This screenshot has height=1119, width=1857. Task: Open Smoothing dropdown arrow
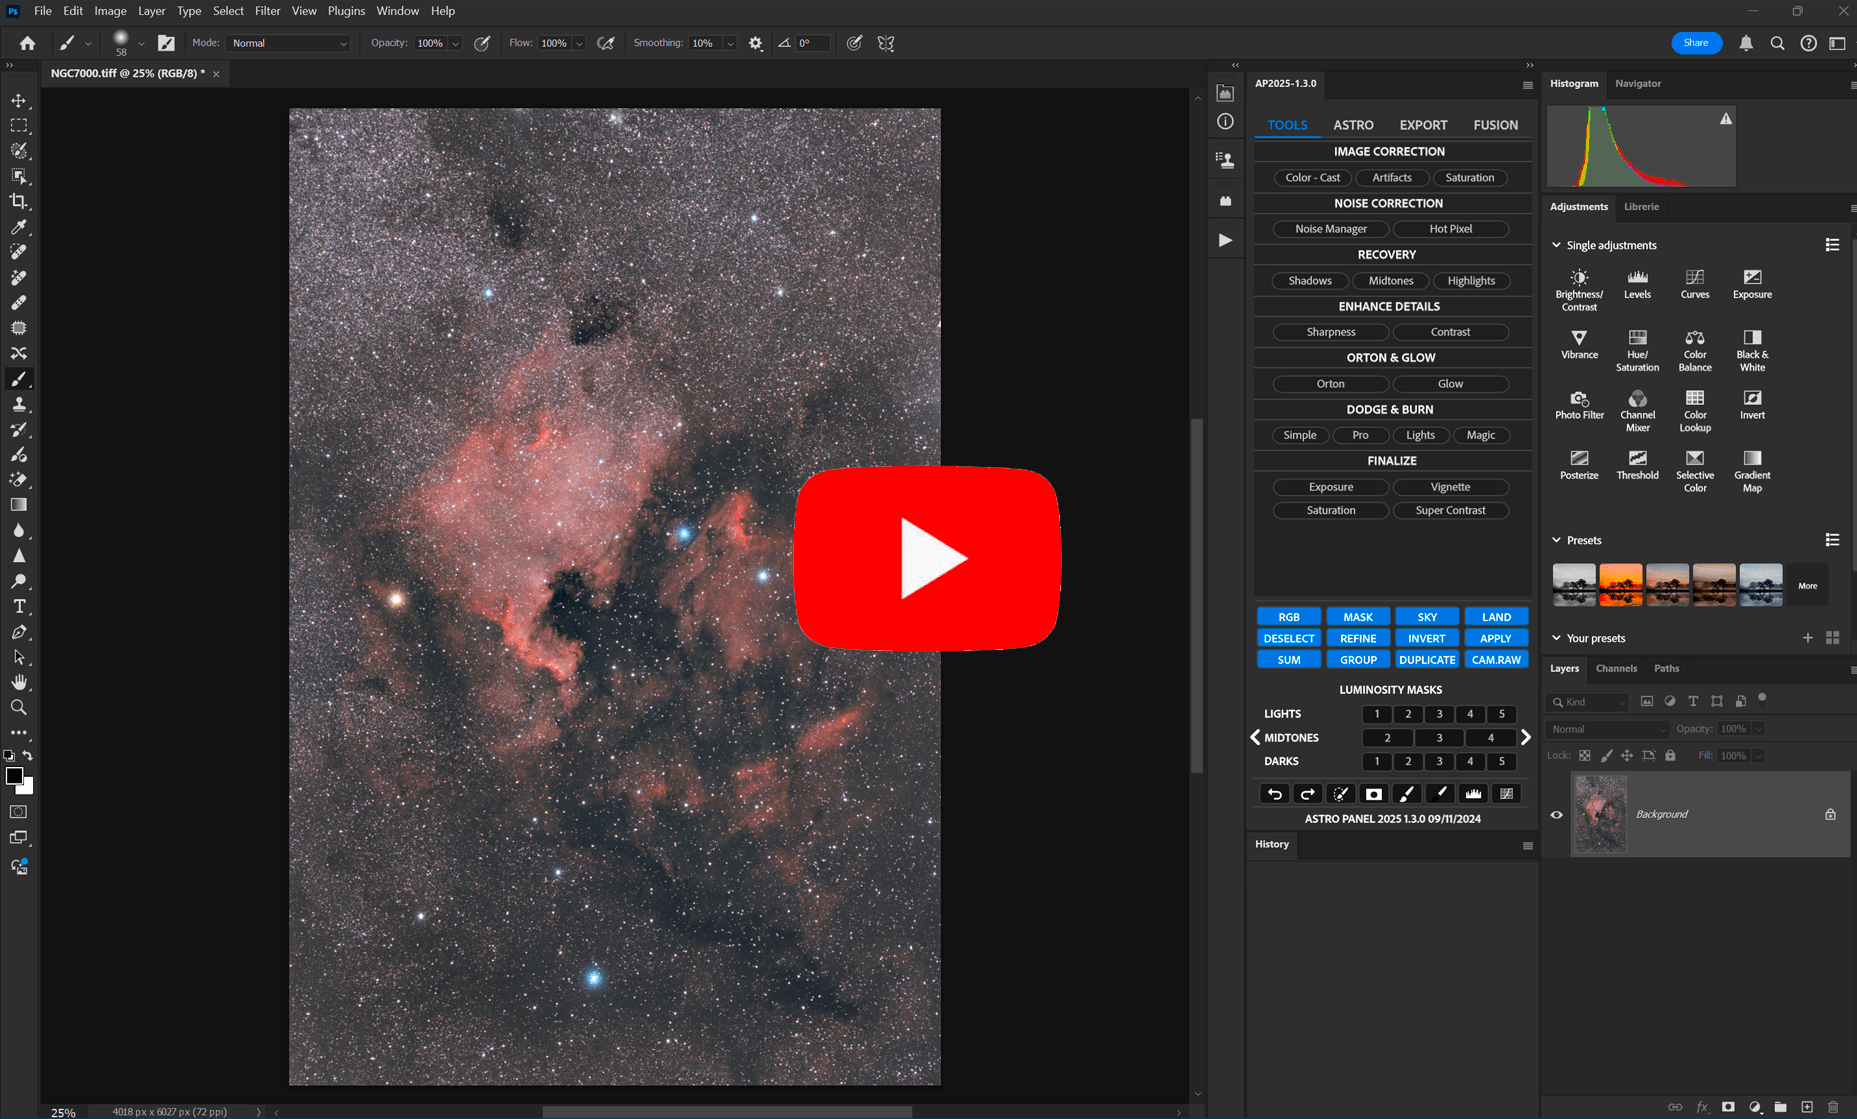coord(730,44)
